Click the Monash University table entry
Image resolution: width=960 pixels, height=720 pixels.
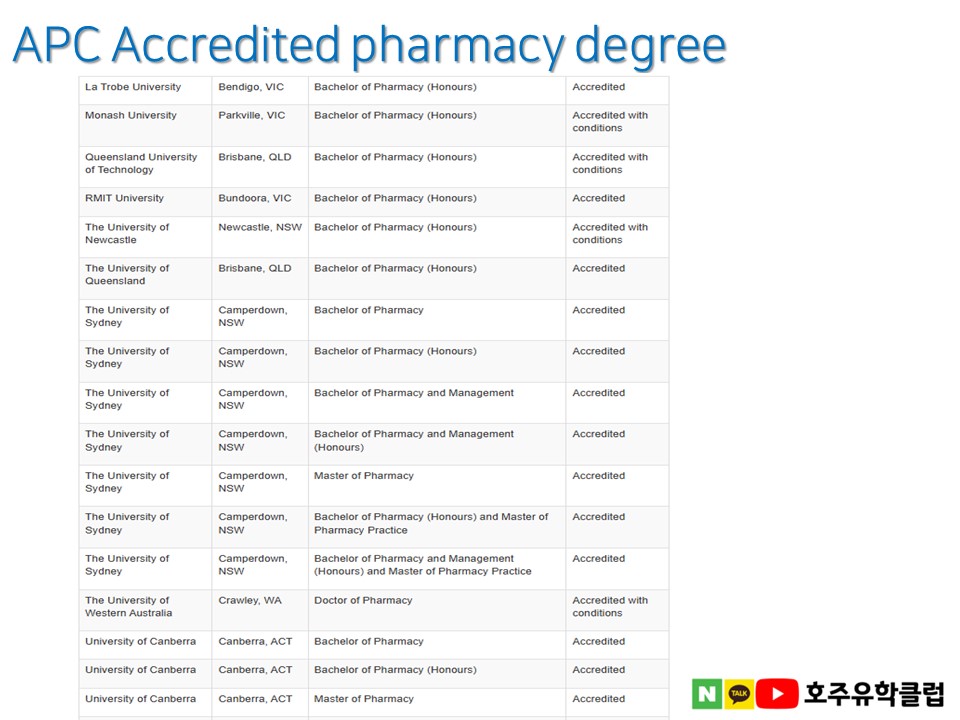click(x=131, y=116)
